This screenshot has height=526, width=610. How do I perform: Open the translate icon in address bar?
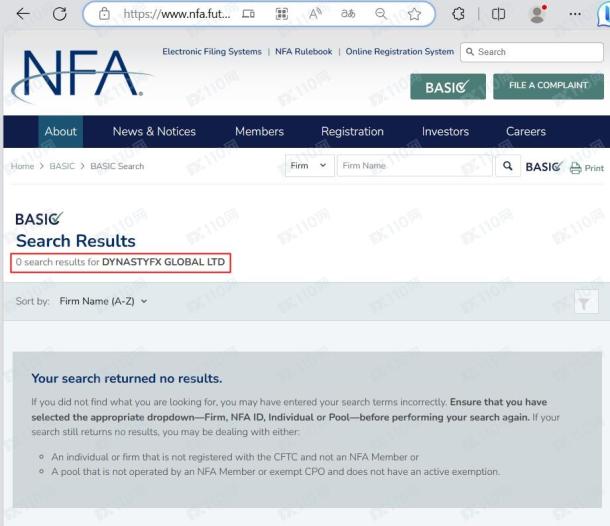tap(348, 14)
